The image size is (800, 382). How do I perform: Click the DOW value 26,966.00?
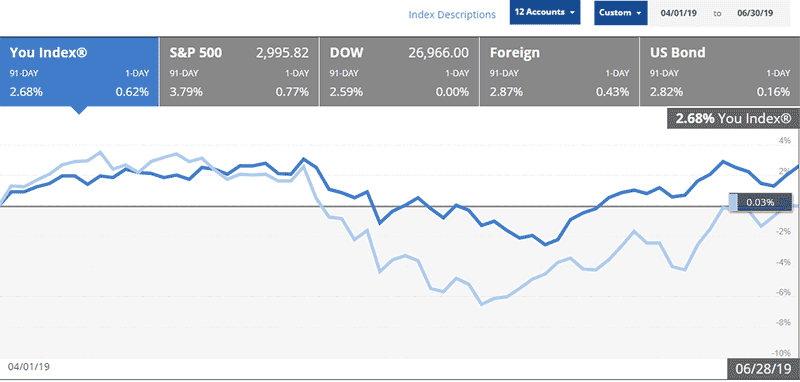pyautogui.click(x=438, y=53)
